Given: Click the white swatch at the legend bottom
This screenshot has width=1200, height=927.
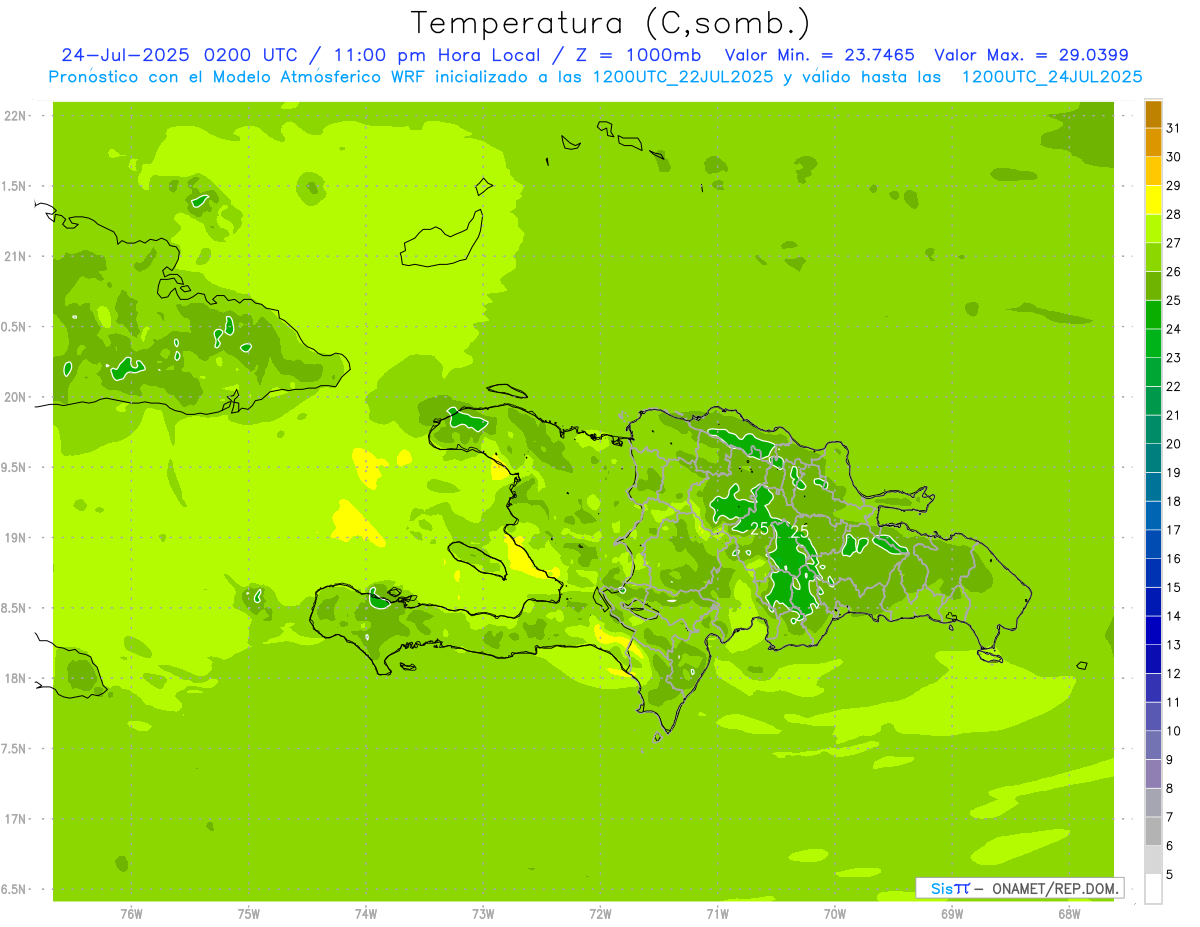Looking at the screenshot, I should pyautogui.click(x=1153, y=889).
